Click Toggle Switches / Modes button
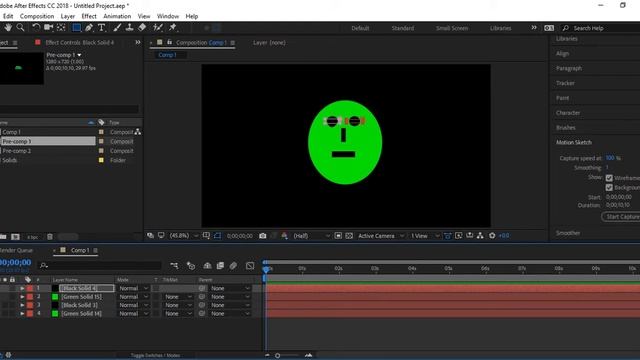Viewport: 640px width, 360px height. [x=155, y=355]
